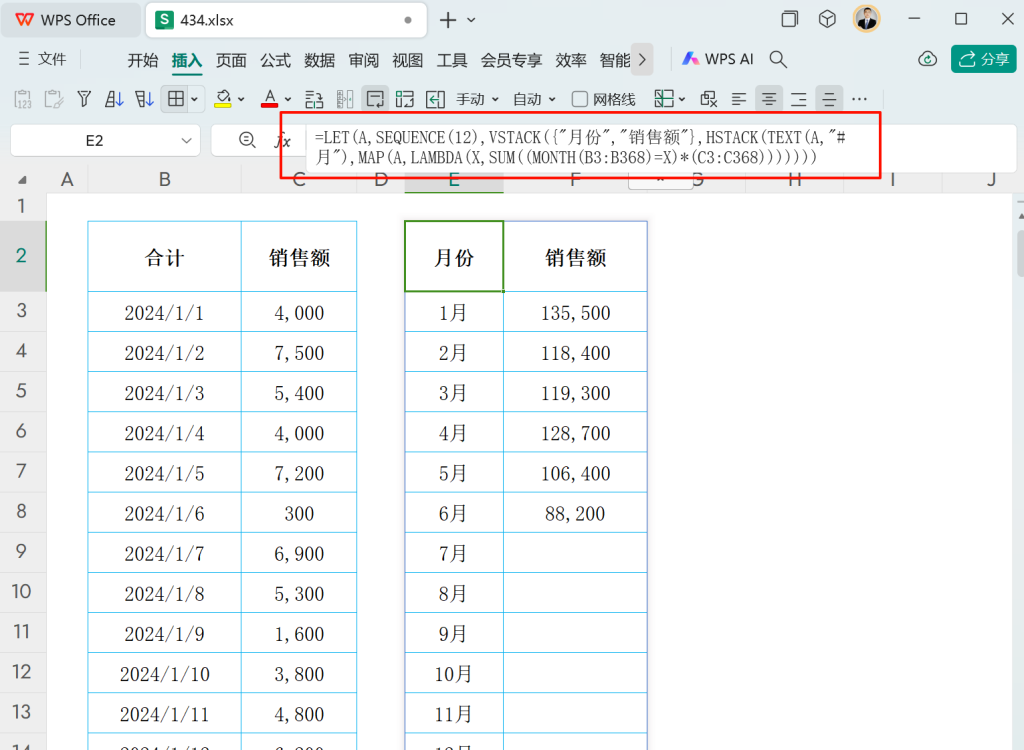This screenshot has width=1024, height=750.
Task: Align text to the right icon
Action: (799, 99)
